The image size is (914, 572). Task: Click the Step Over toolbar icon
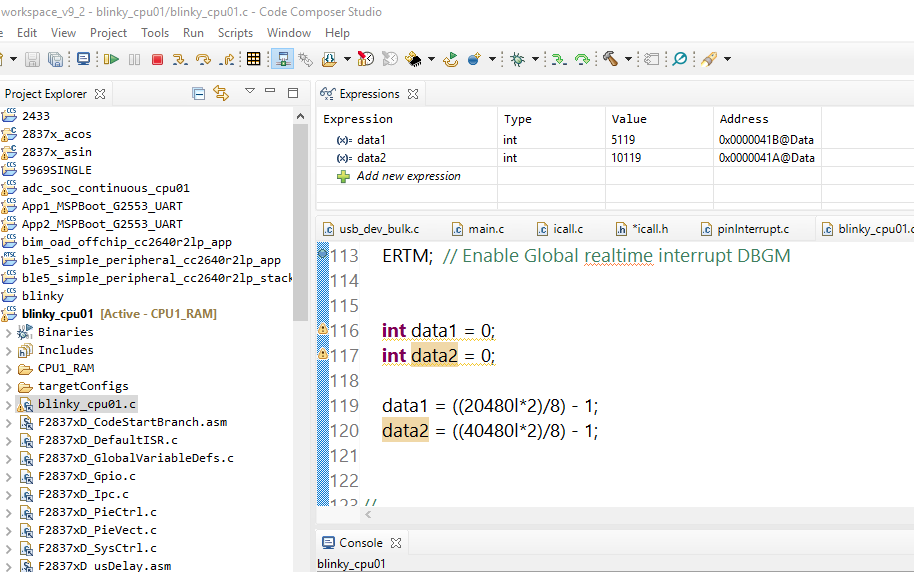204,59
